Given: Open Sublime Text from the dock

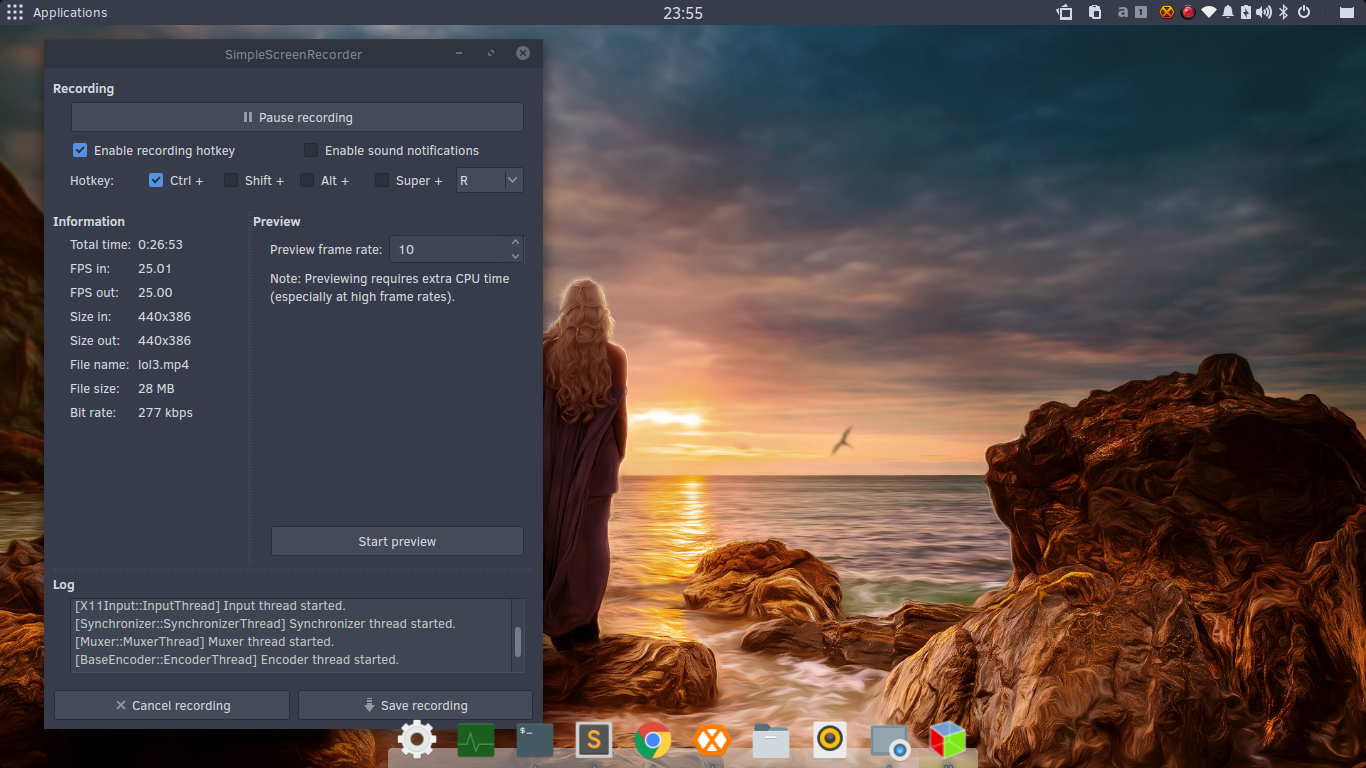Looking at the screenshot, I should tap(594, 740).
